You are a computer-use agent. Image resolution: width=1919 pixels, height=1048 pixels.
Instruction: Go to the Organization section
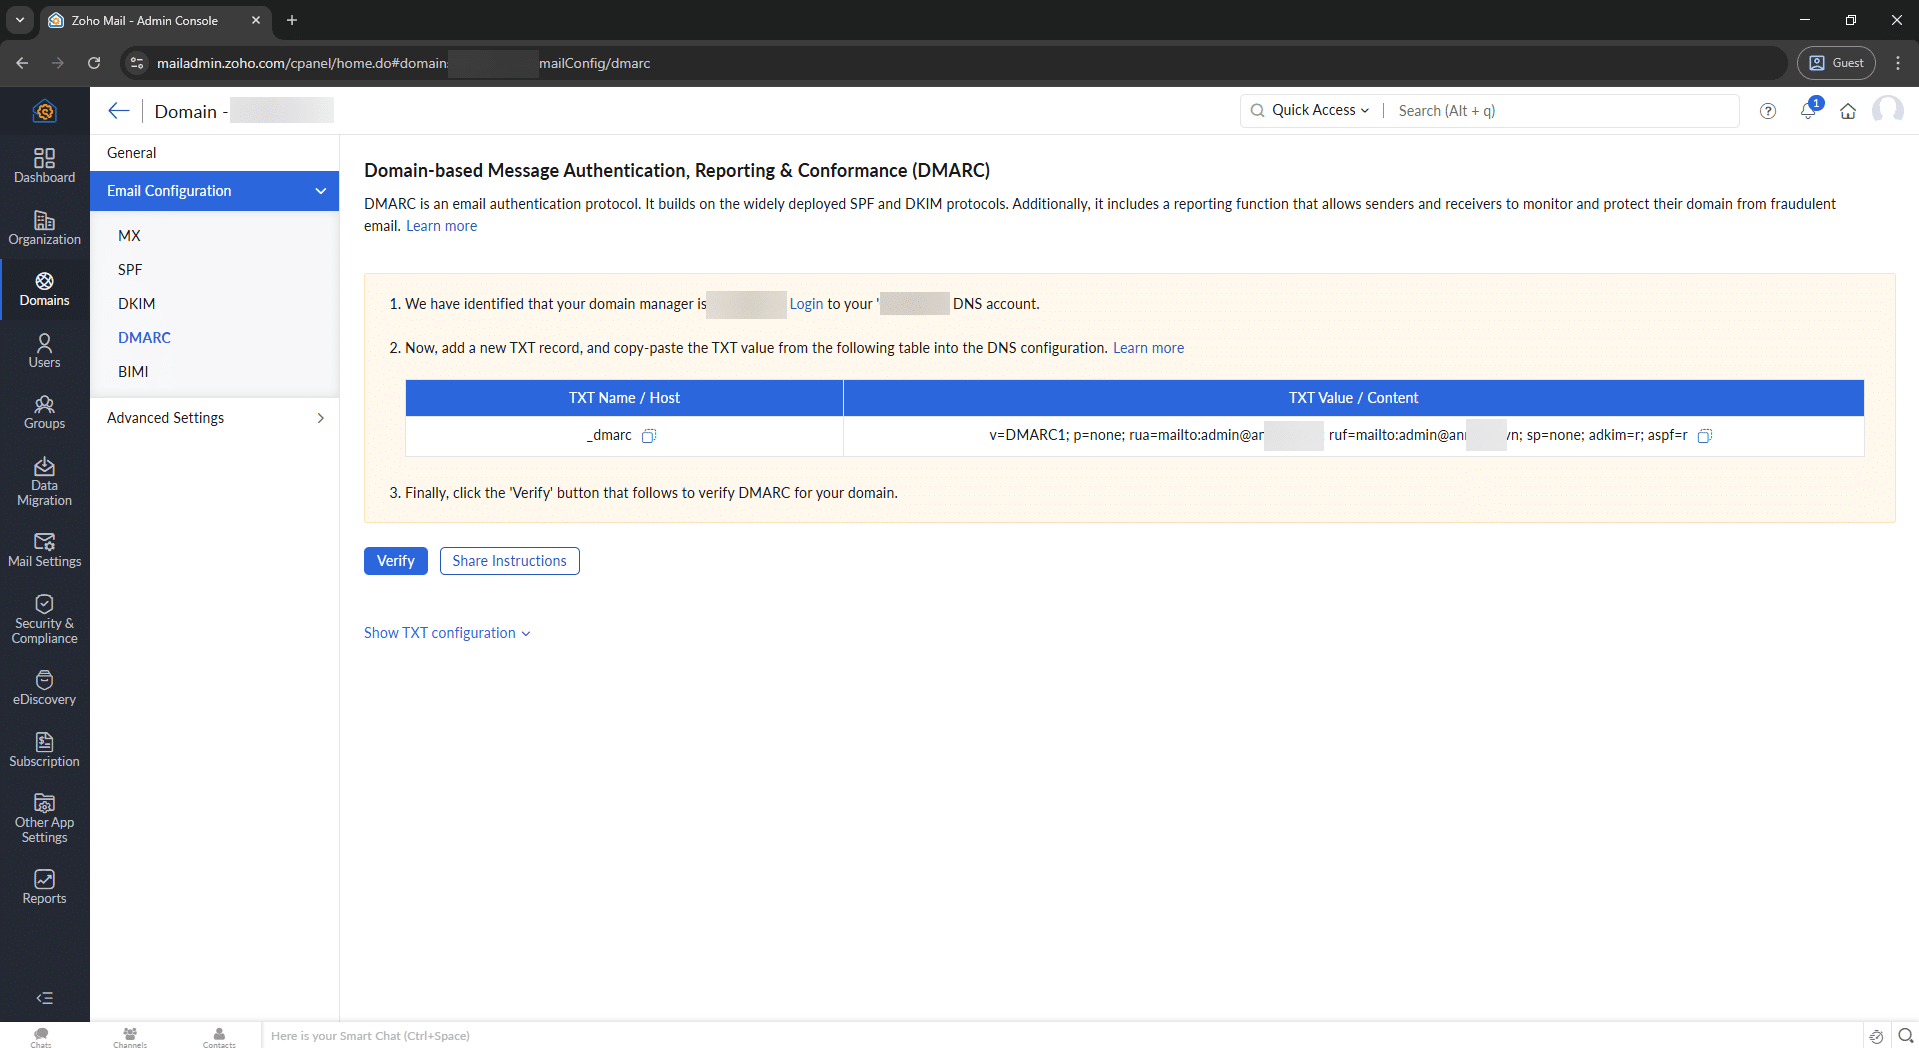44,228
